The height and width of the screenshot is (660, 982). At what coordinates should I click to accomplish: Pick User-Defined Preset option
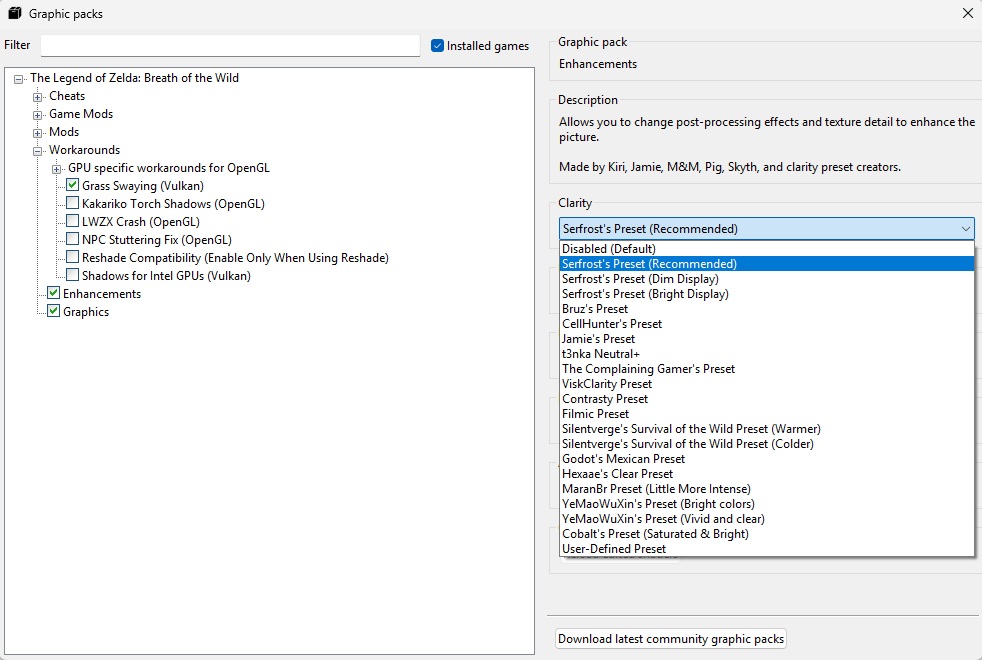[767, 549]
